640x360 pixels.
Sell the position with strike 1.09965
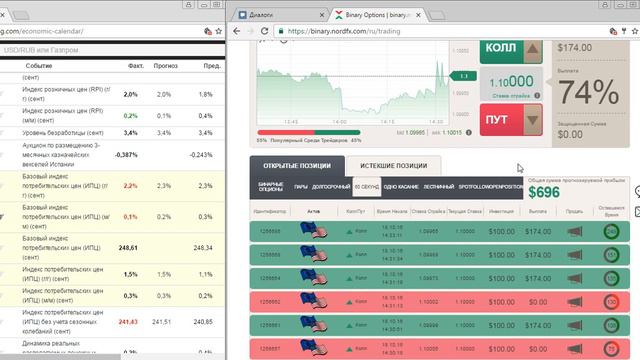(x=575, y=231)
